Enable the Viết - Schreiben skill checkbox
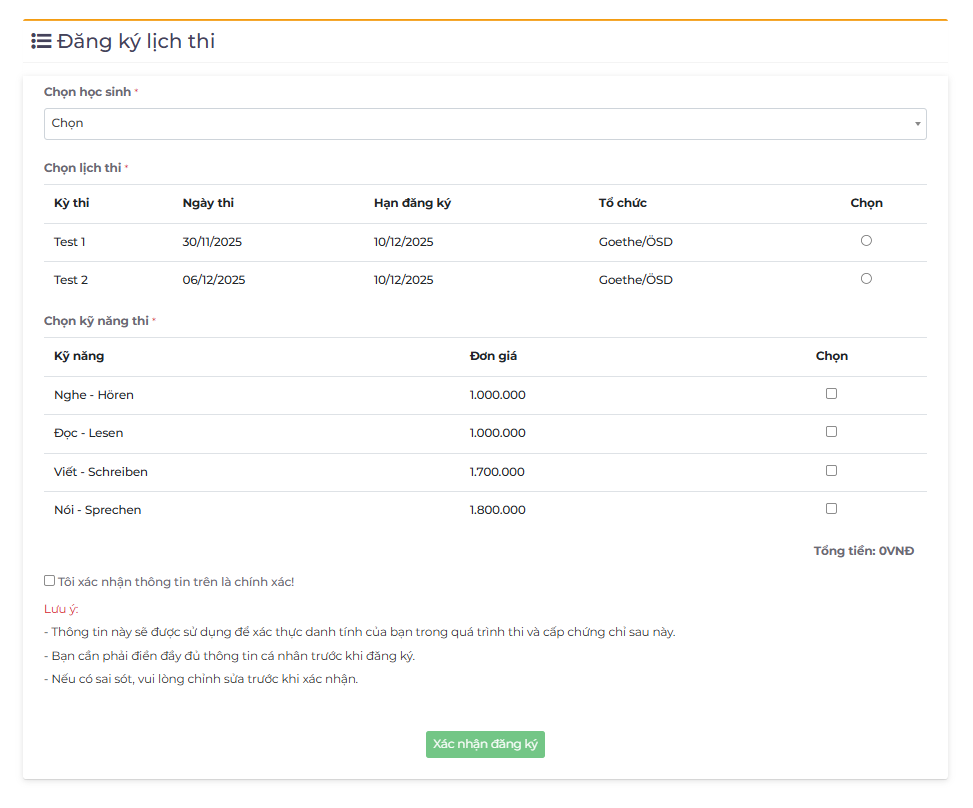 click(831, 471)
